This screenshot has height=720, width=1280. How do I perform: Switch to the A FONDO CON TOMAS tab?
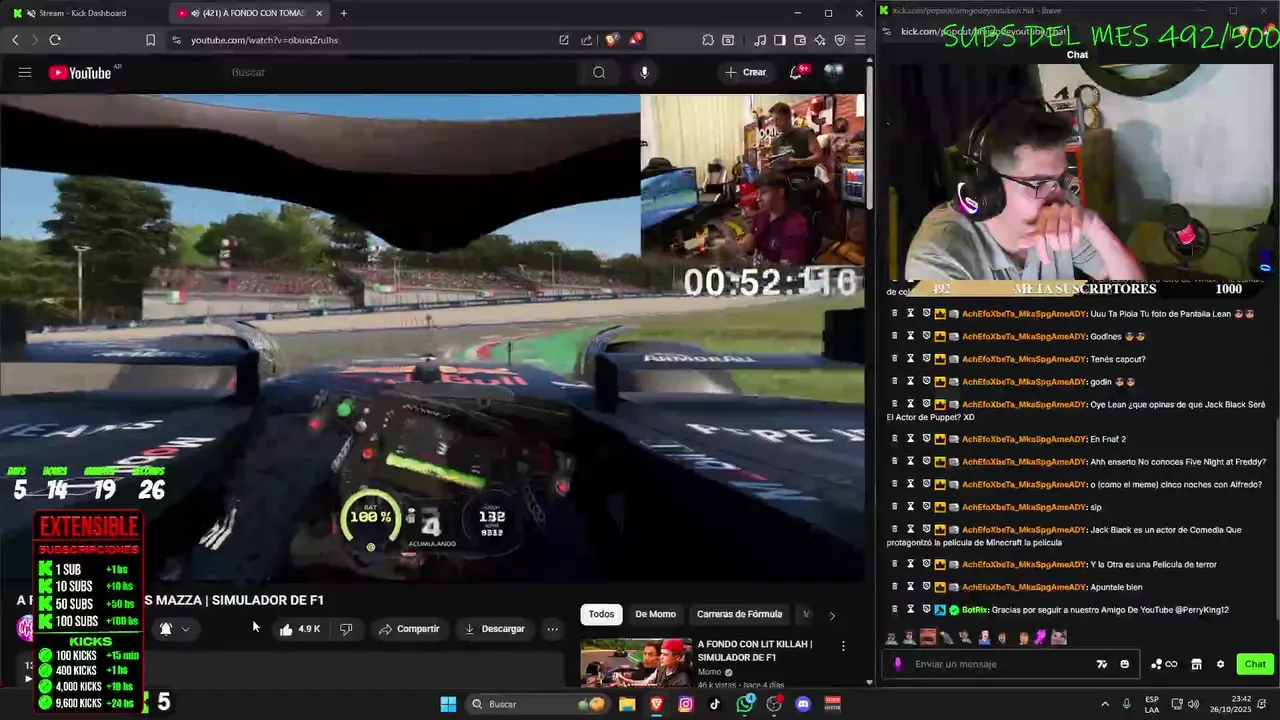[x=247, y=13]
